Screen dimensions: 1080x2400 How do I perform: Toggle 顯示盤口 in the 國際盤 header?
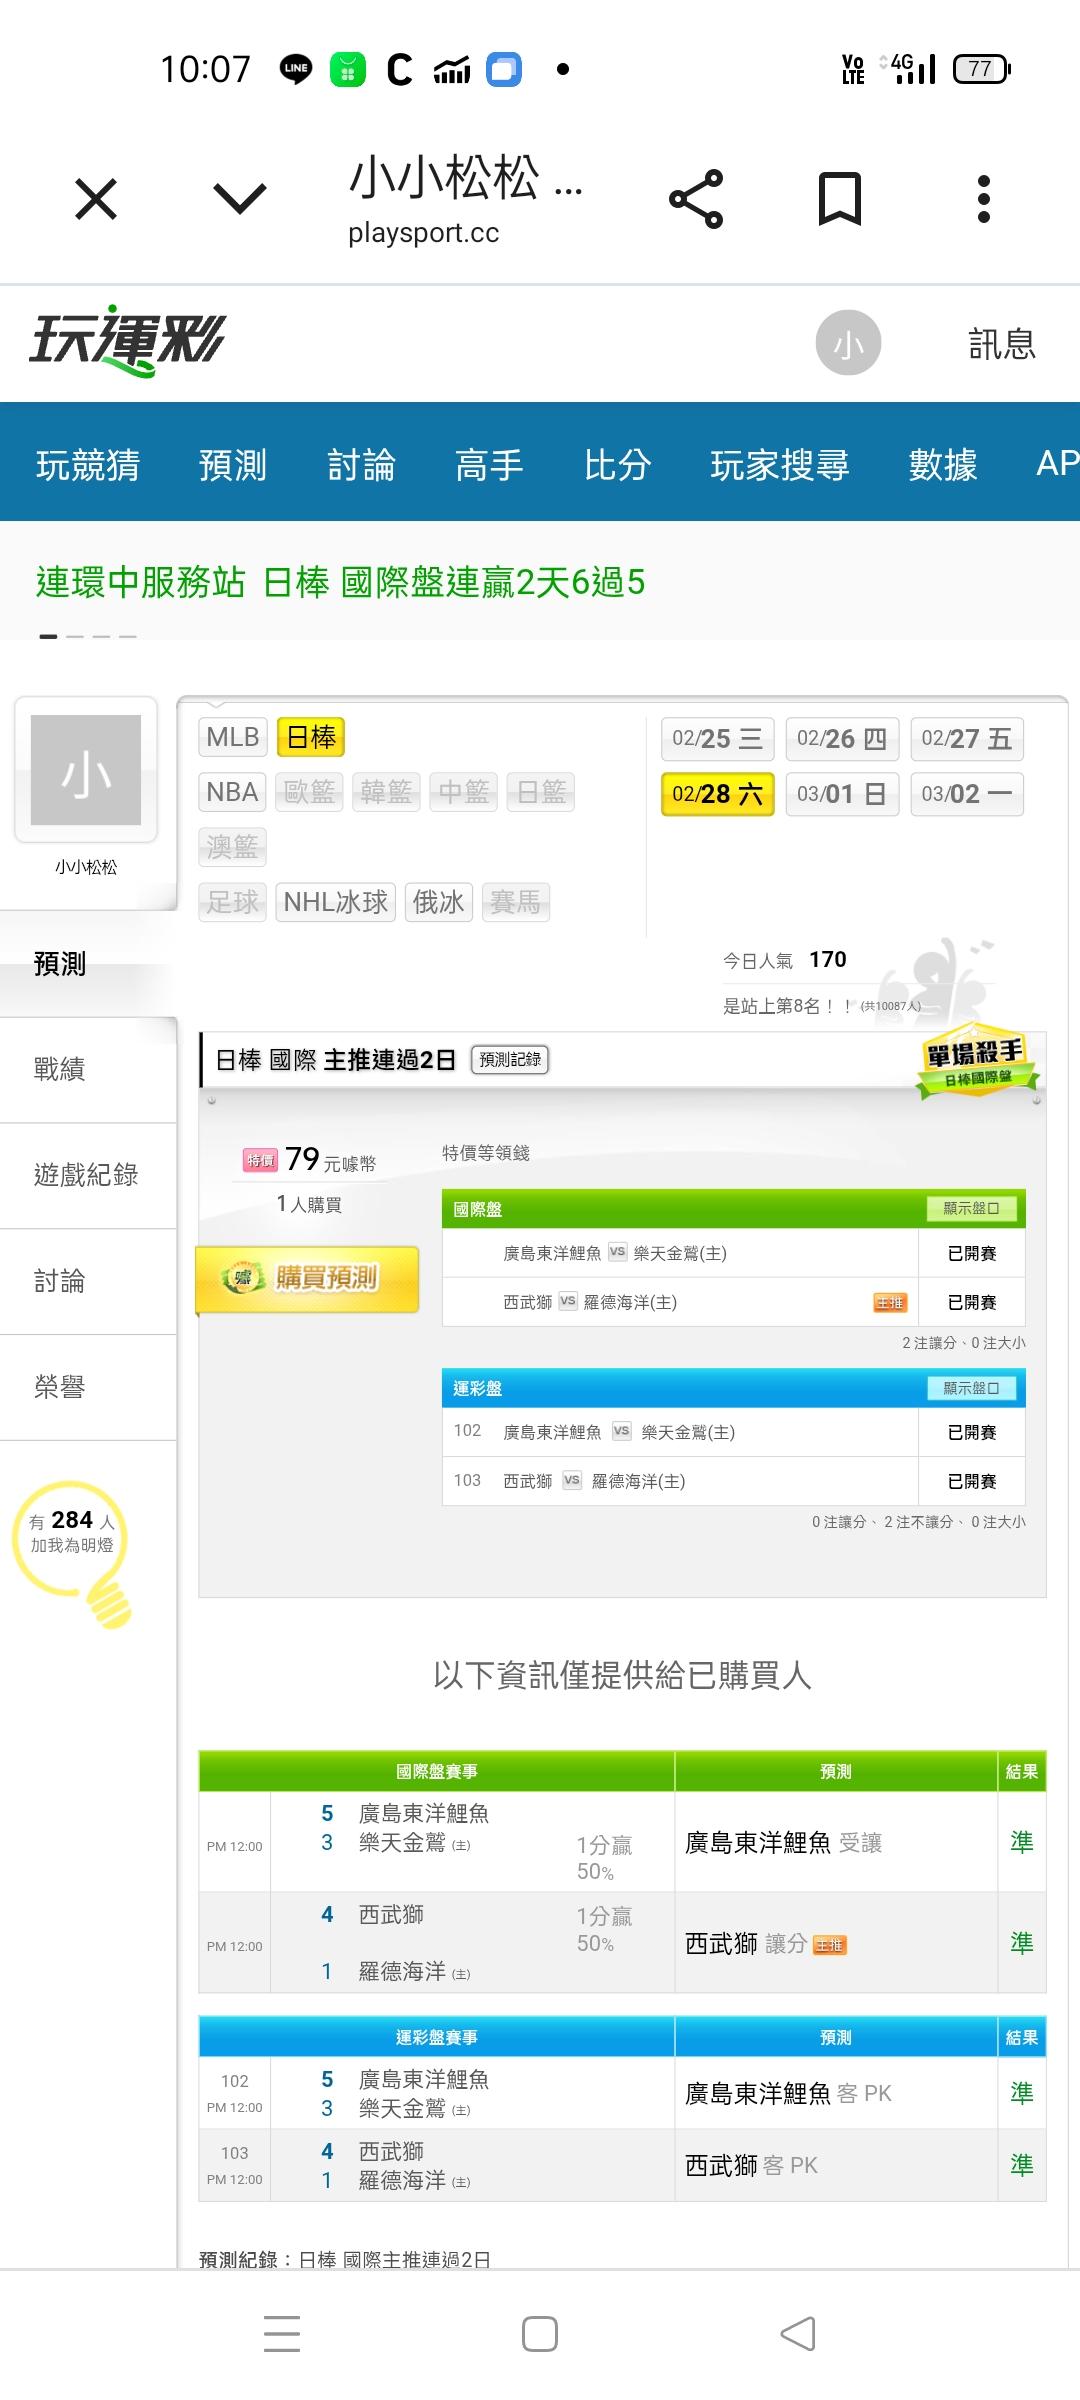pos(971,1209)
